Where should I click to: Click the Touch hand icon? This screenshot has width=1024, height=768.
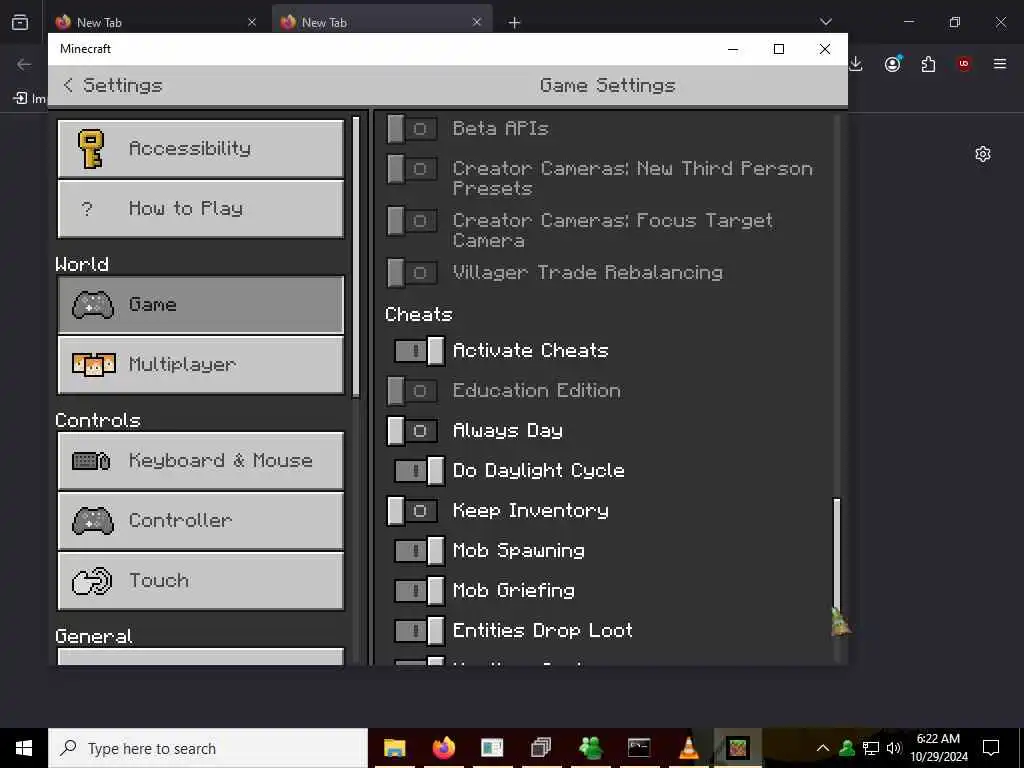coord(91,581)
